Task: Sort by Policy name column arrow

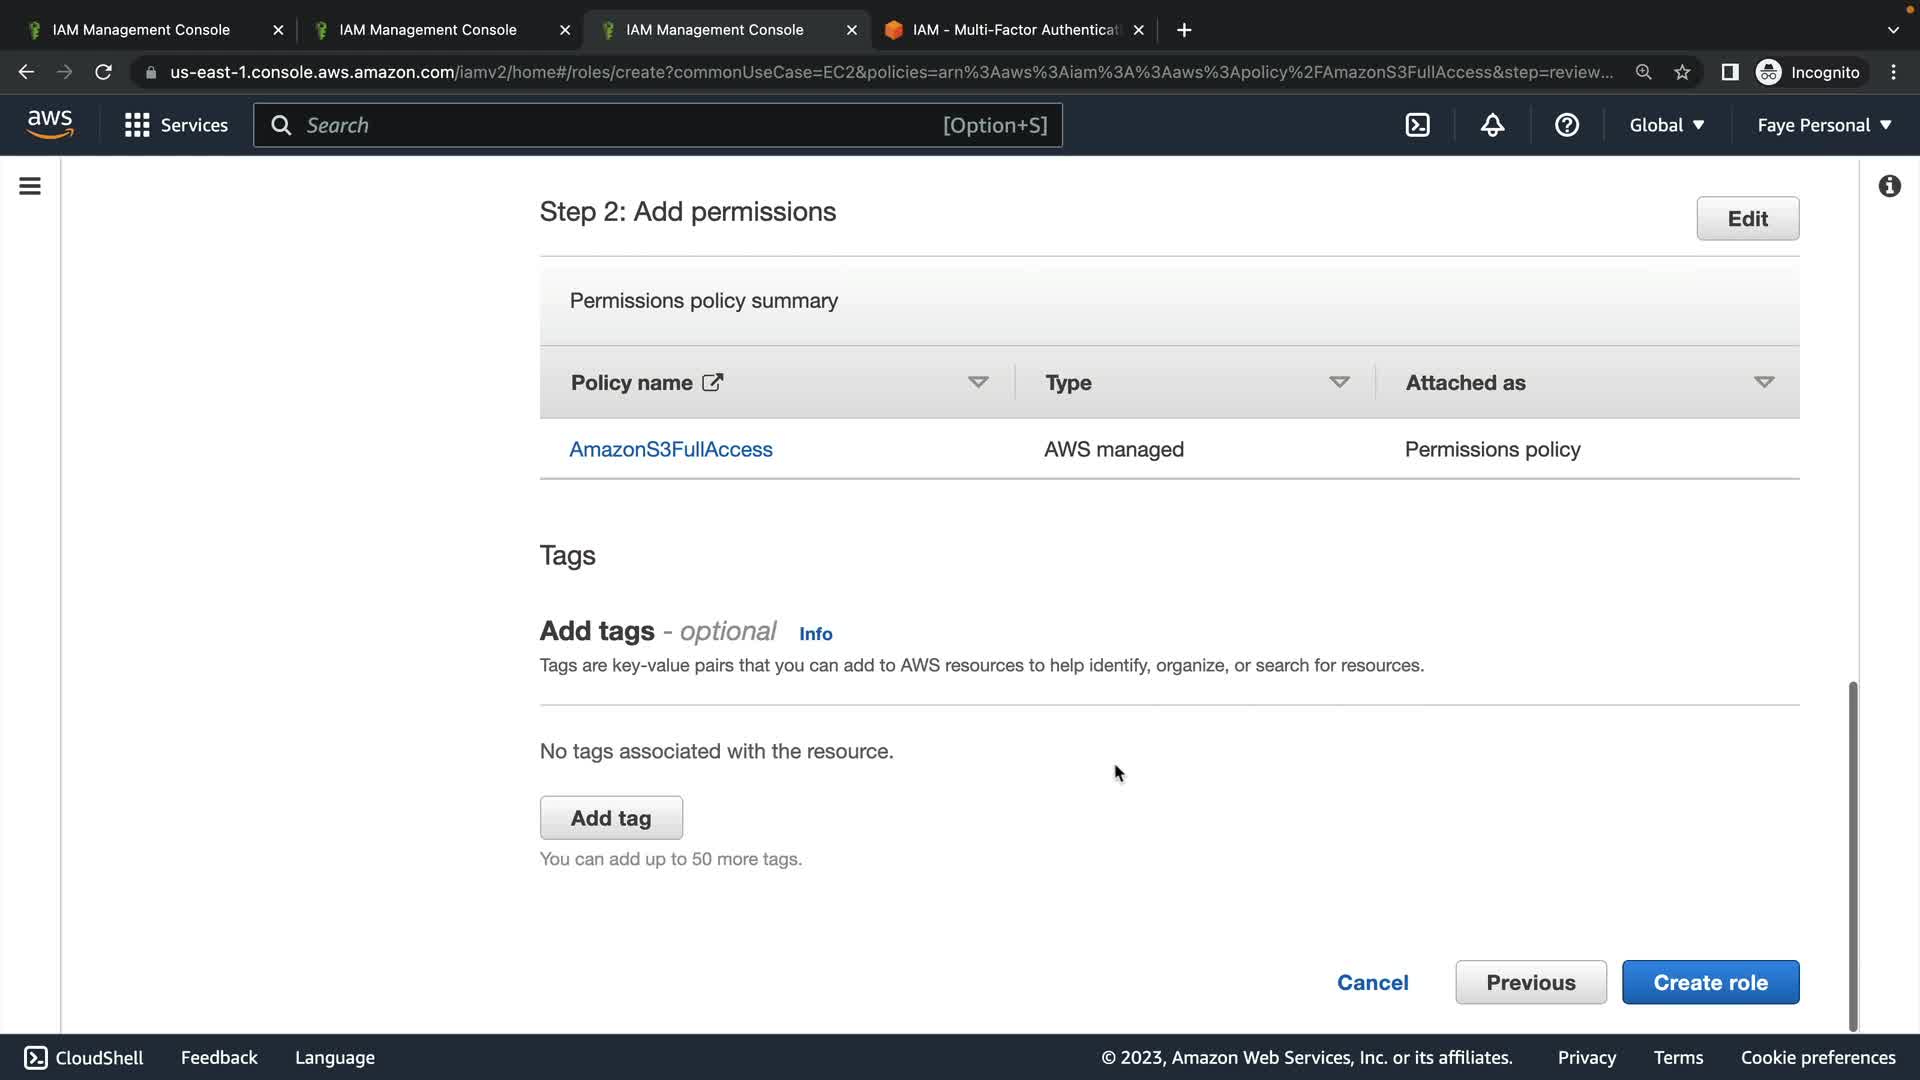Action: (978, 382)
